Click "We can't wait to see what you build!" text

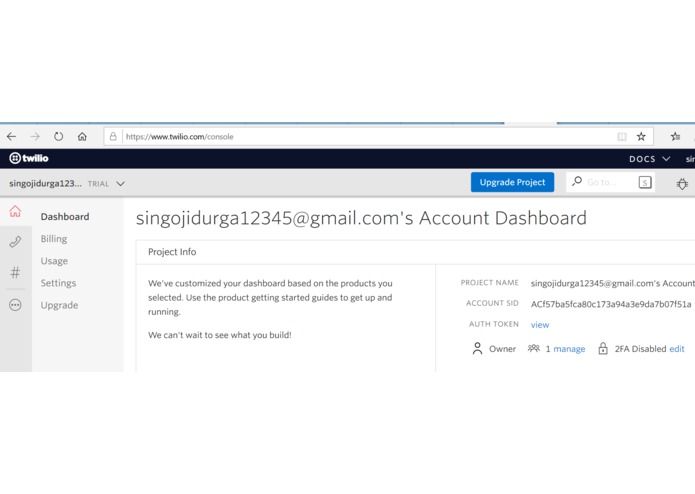(x=220, y=335)
